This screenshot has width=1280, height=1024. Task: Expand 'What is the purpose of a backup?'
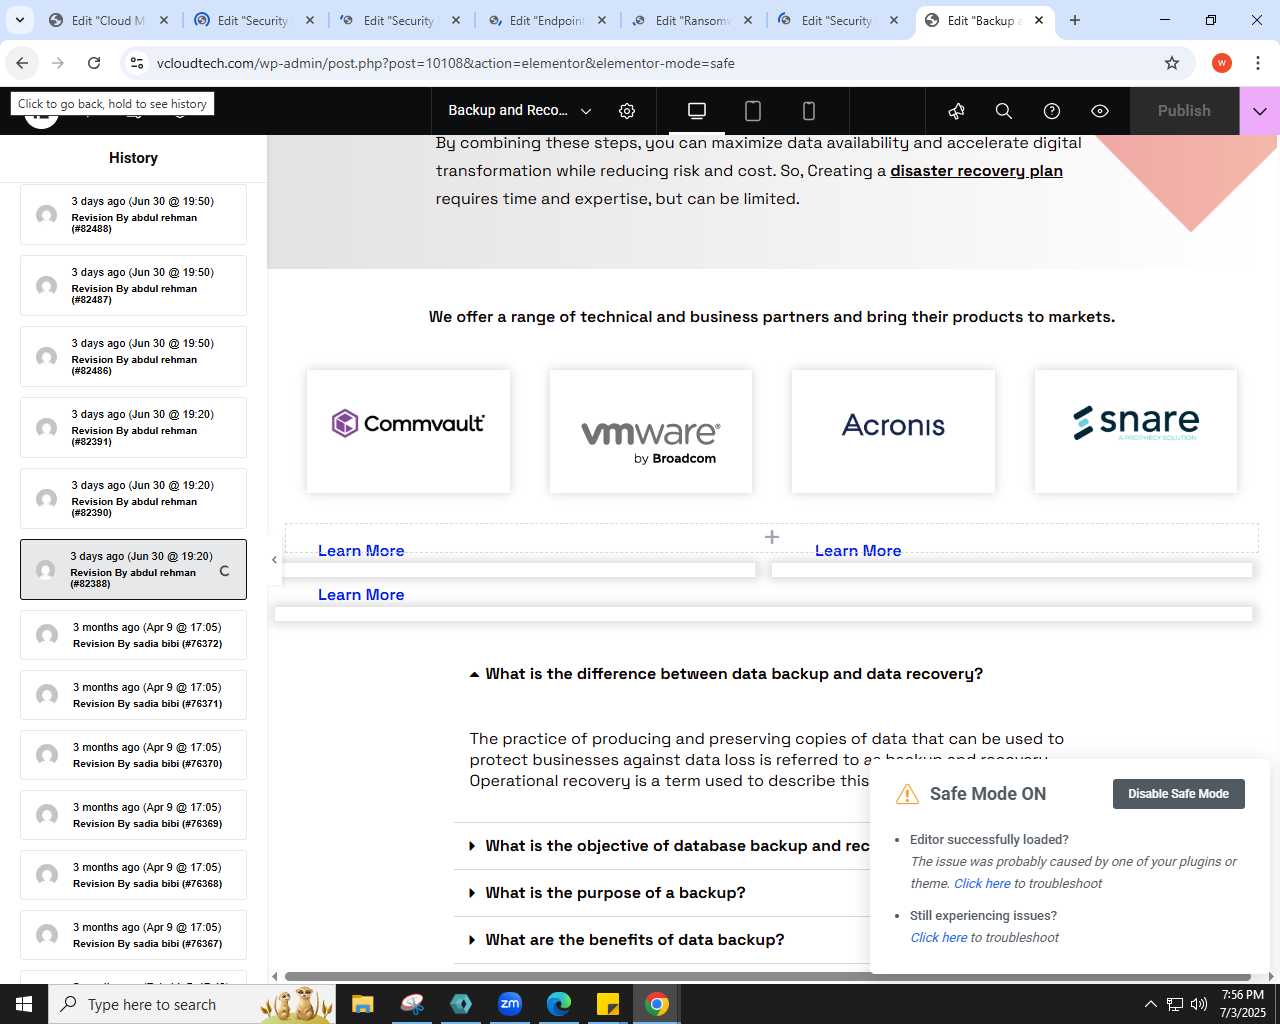(607, 893)
